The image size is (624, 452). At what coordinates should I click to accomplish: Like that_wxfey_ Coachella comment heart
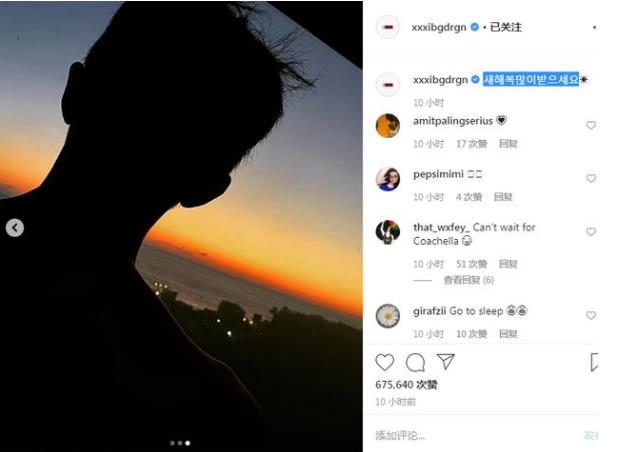click(591, 232)
